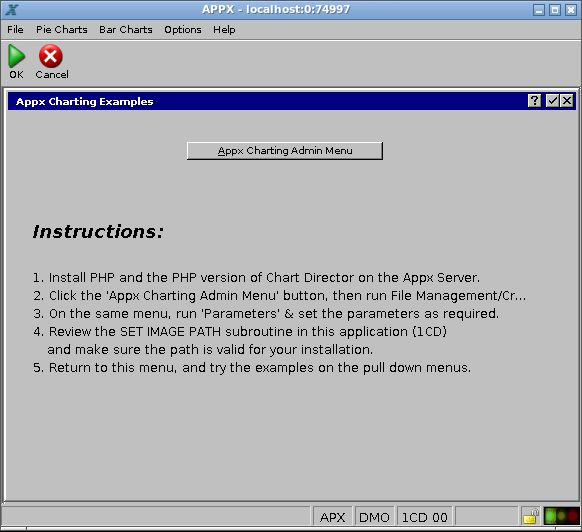
Task: Click the green OK play arrow icon
Action: pos(16,56)
